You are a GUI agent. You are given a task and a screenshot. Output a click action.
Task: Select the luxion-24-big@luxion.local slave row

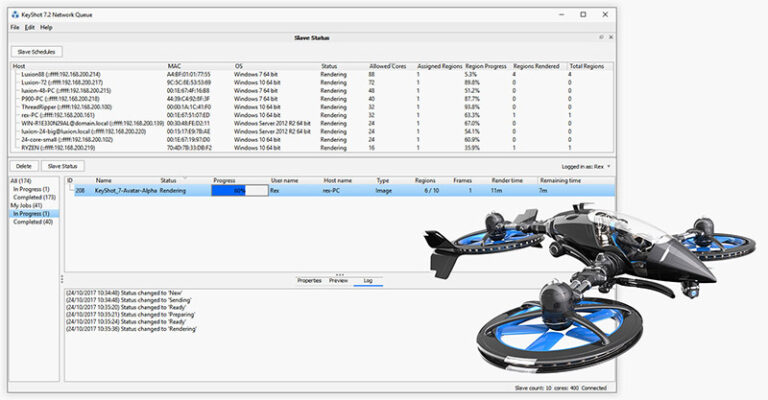pyautogui.click(x=312, y=131)
